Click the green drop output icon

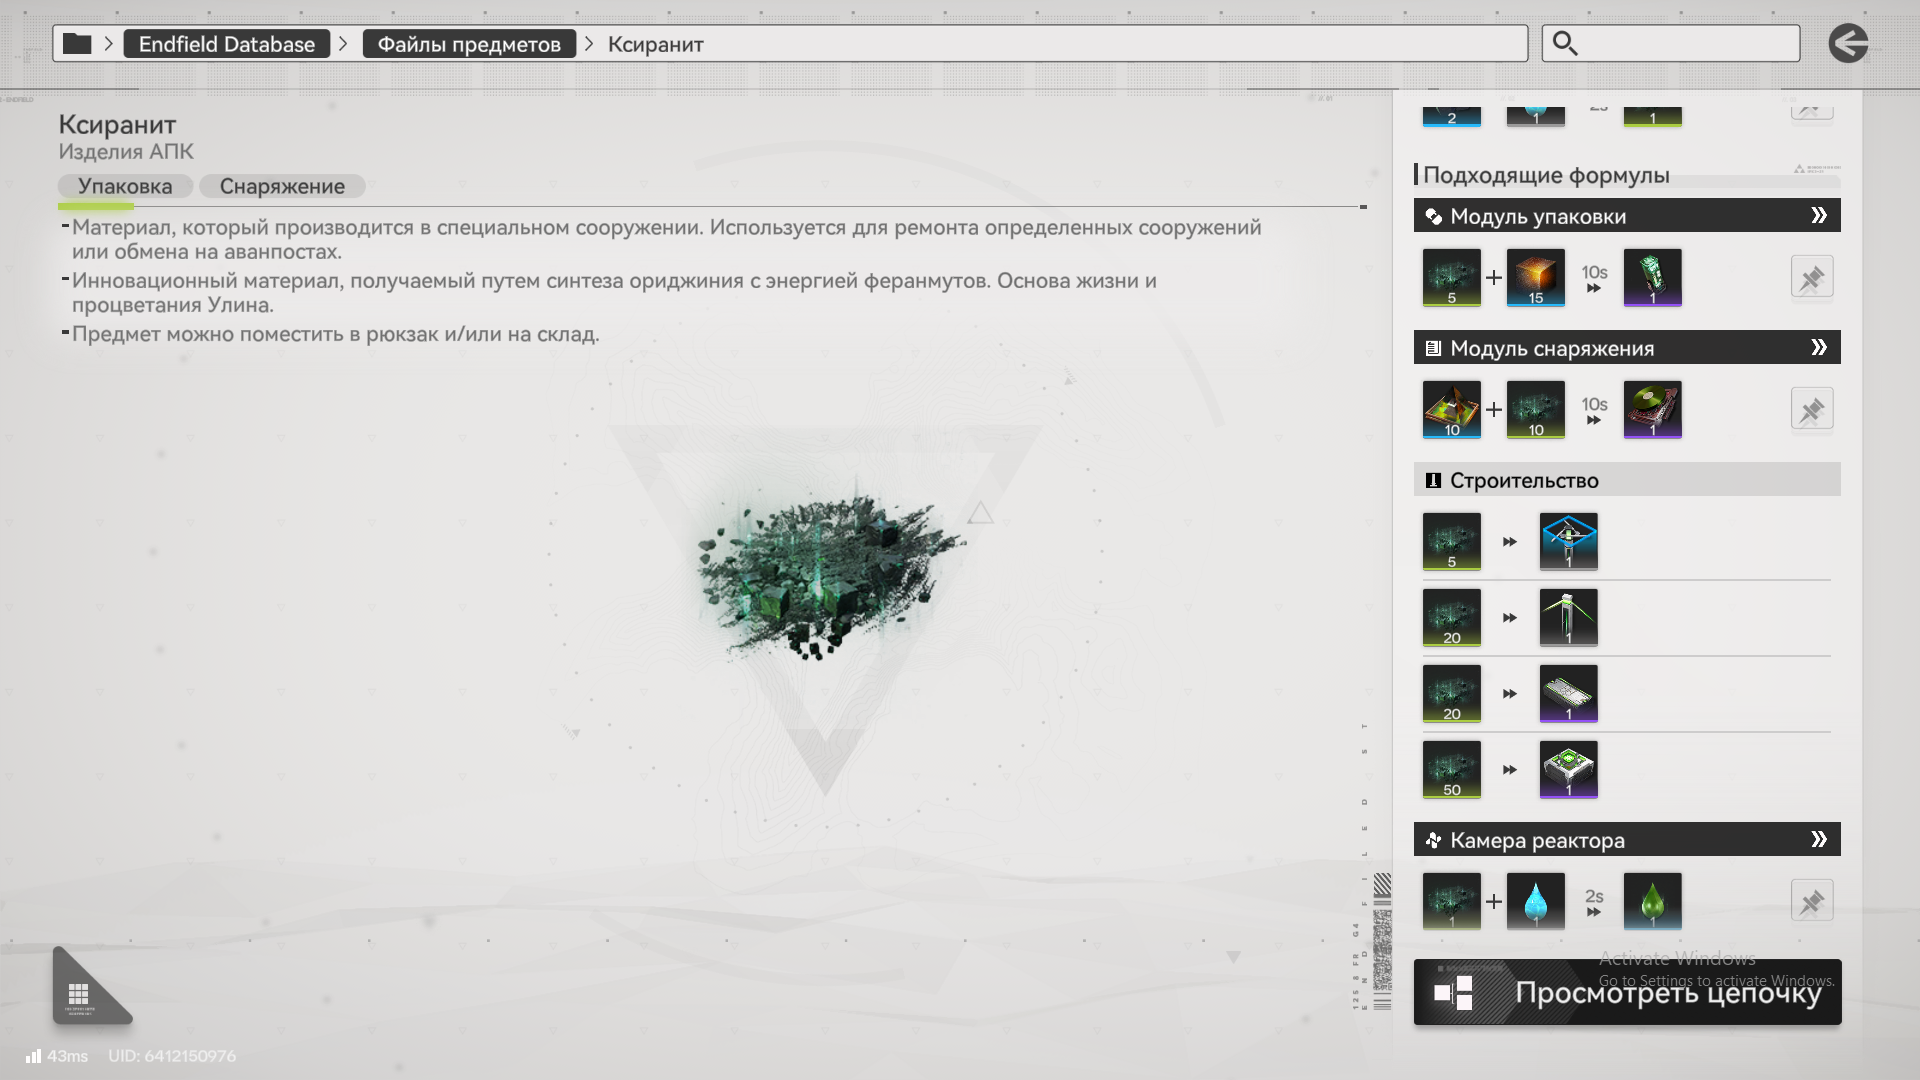1652,901
